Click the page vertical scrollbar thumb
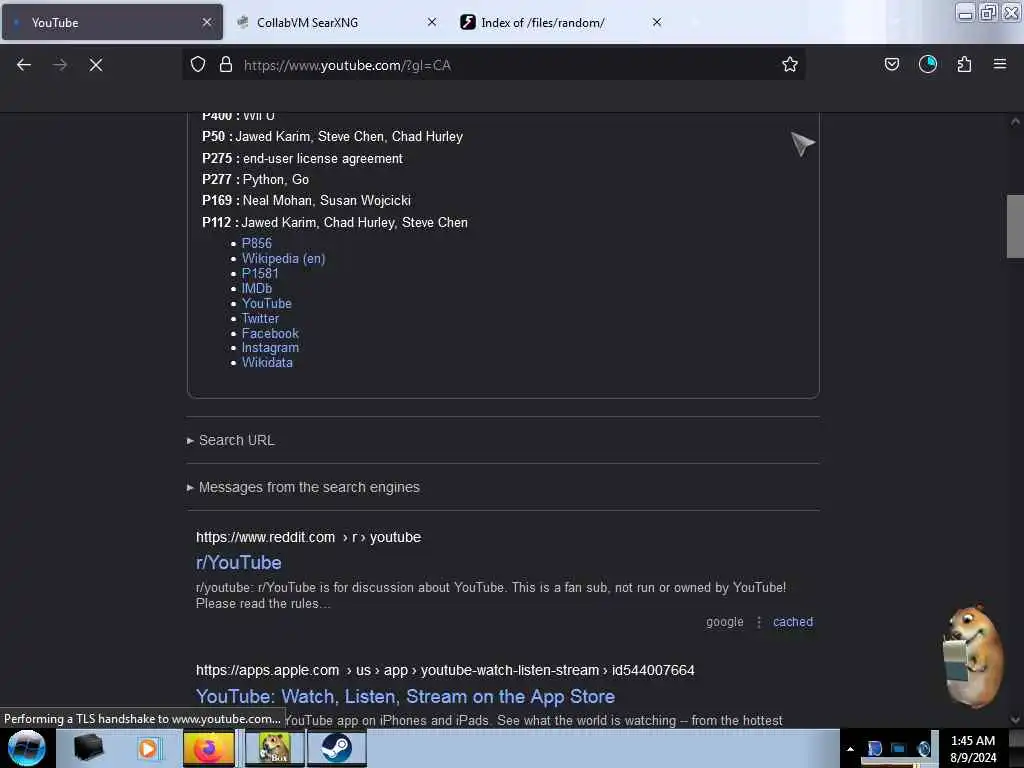 click(1015, 226)
